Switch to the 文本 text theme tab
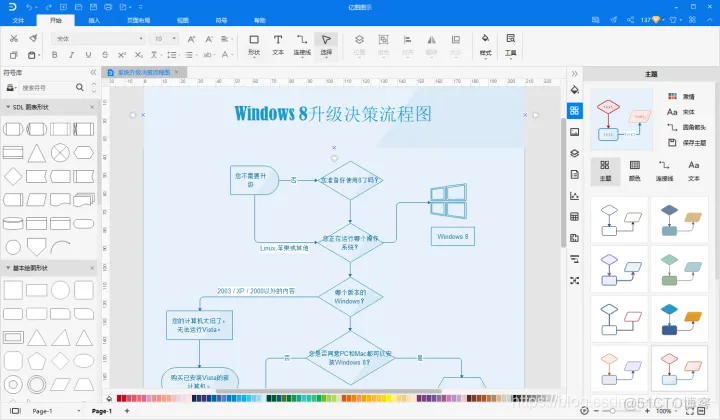The width and height of the screenshot is (720, 420). coord(694,171)
